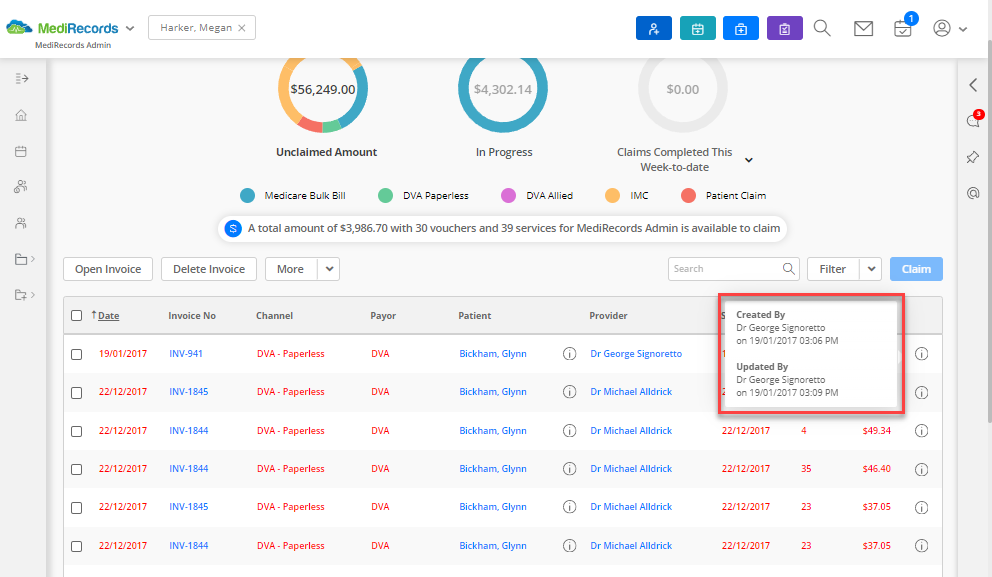Image resolution: width=992 pixels, height=577 pixels.
Task: Open the MediRecords logo dropdown arrow
Action: point(130,28)
